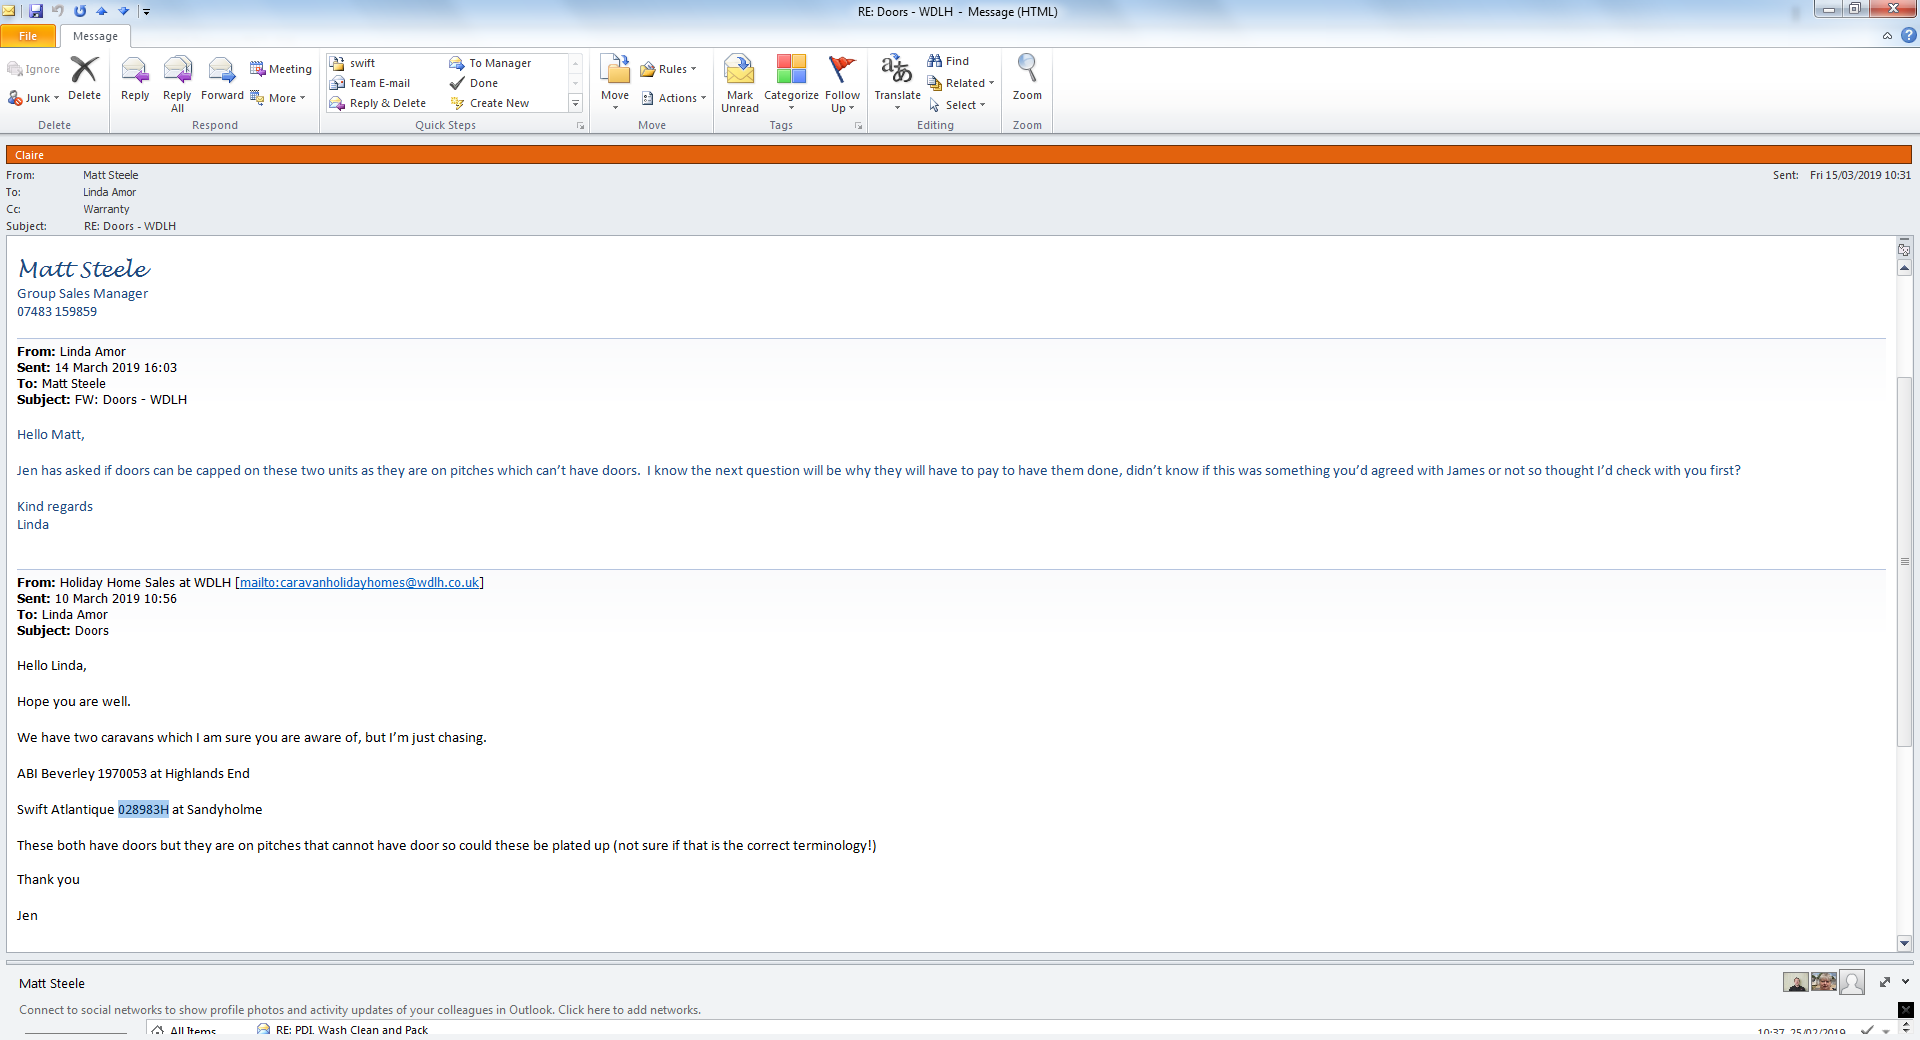Open the Move to folder menu

[x=615, y=82]
